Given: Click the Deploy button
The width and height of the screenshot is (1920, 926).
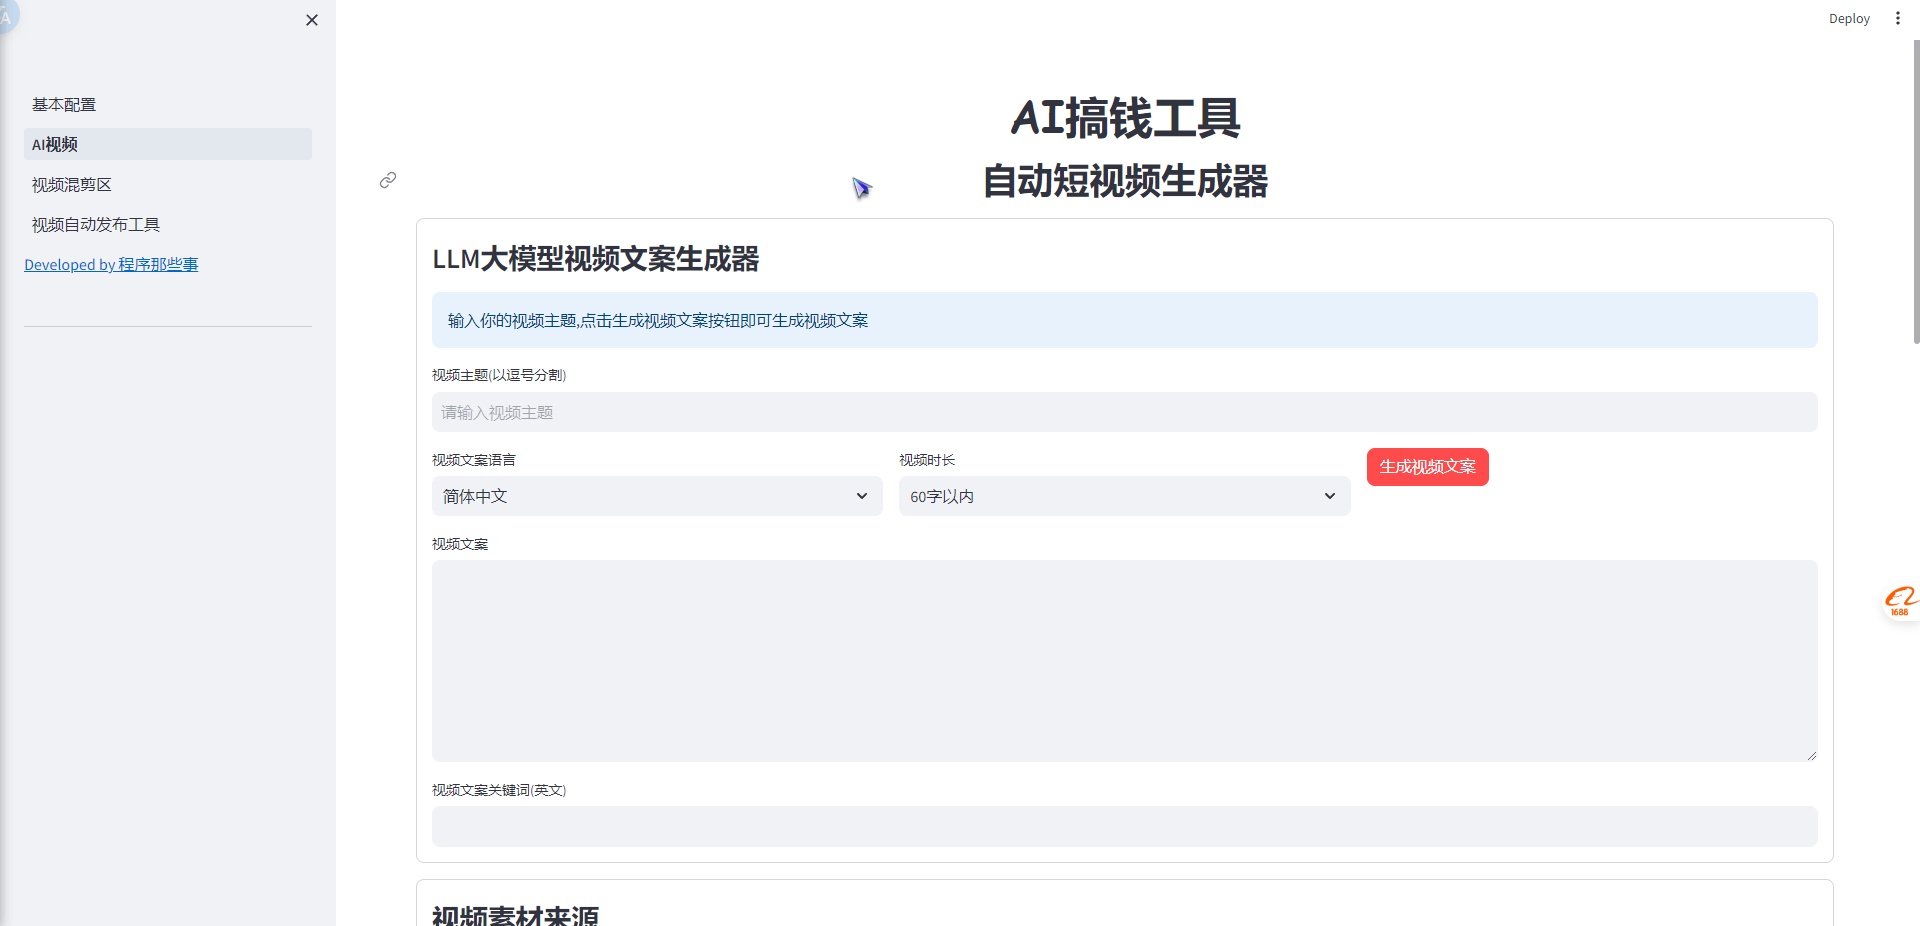Looking at the screenshot, I should 1848,18.
